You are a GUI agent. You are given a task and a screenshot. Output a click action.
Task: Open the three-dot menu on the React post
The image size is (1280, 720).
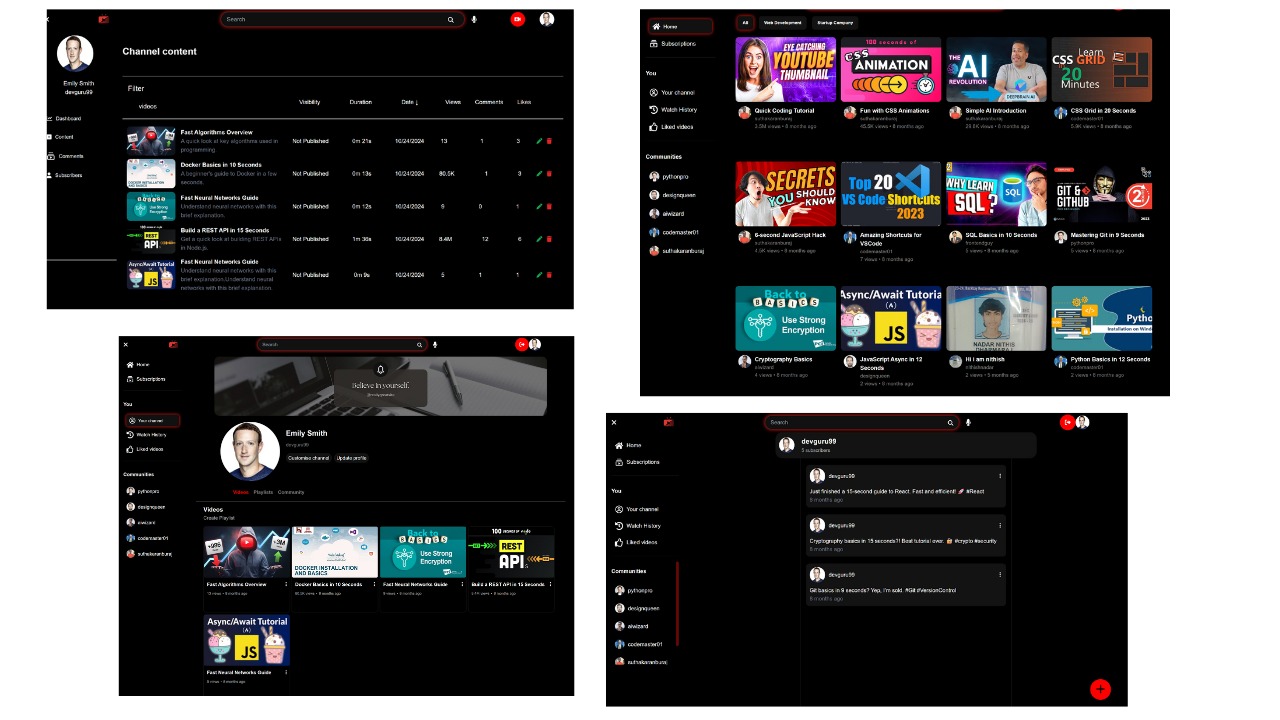coord(1000,475)
